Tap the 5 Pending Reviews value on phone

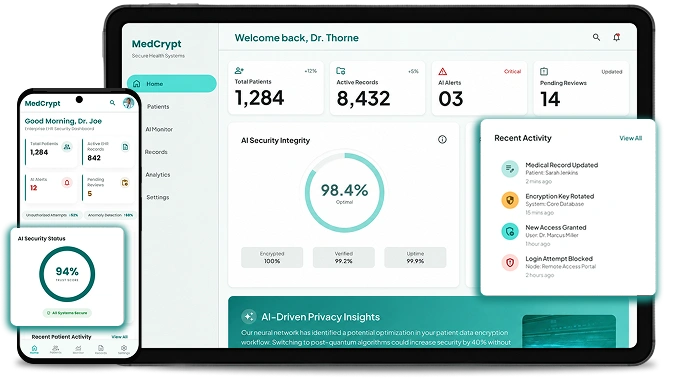pos(90,194)
